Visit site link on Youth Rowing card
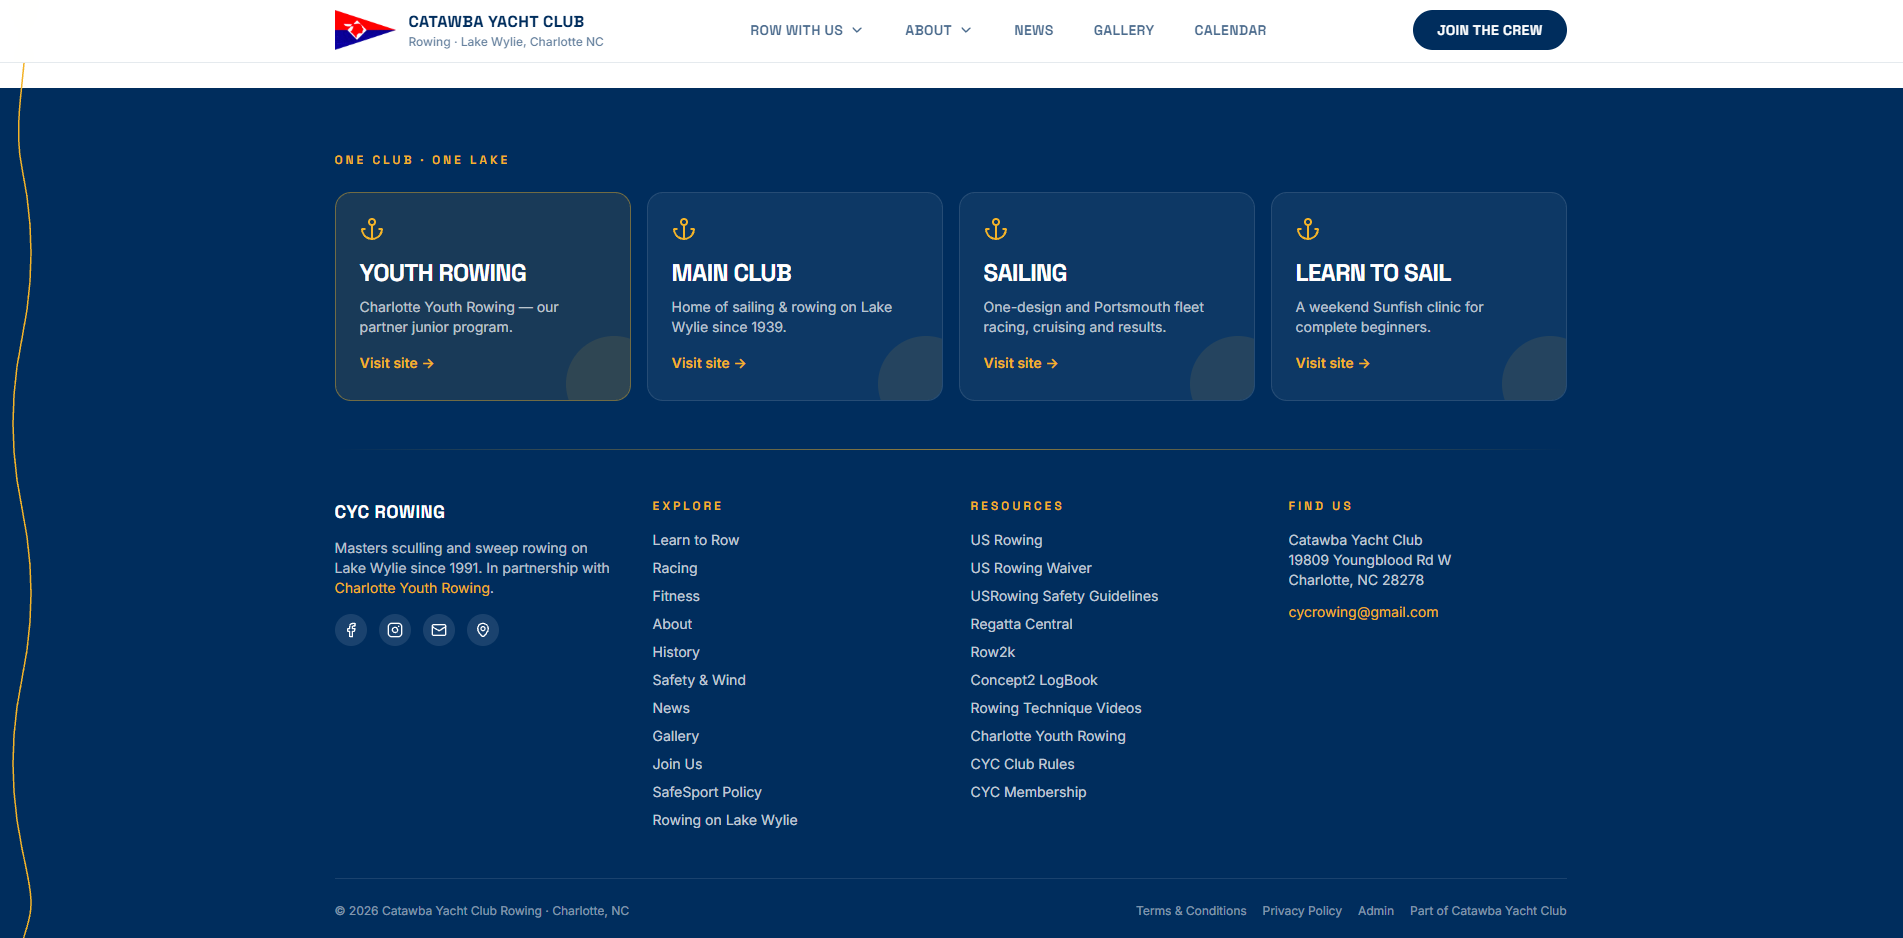This screenshot has width=1903, height=938. [x=397, y=363]
